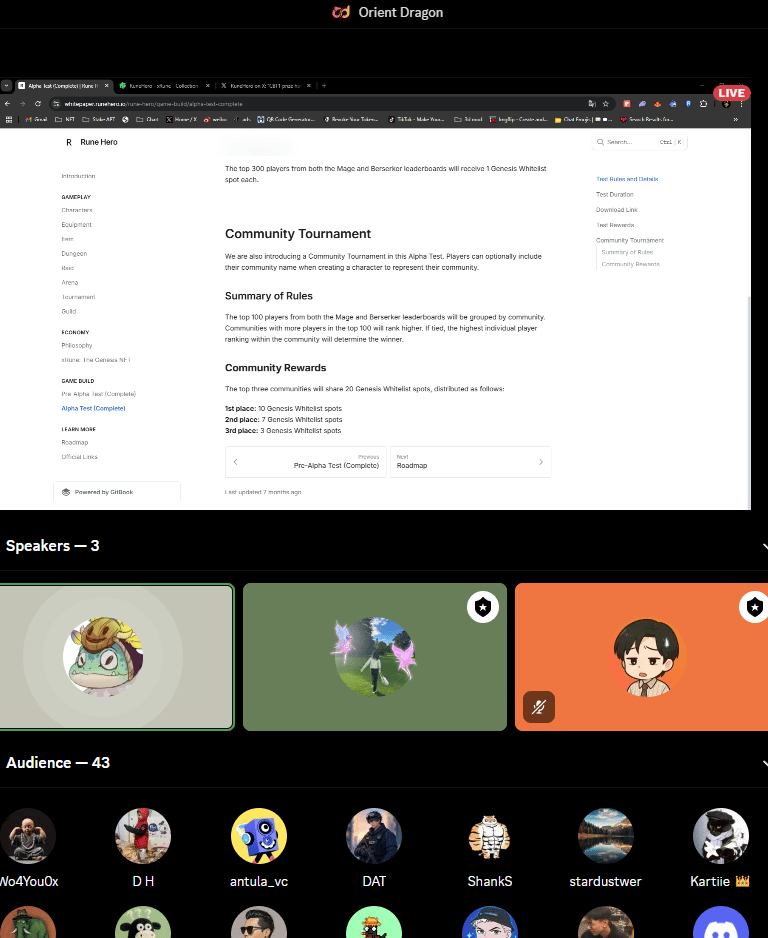
Task: Jump to Download Link in contents
Action: click(x=617, y=210)
